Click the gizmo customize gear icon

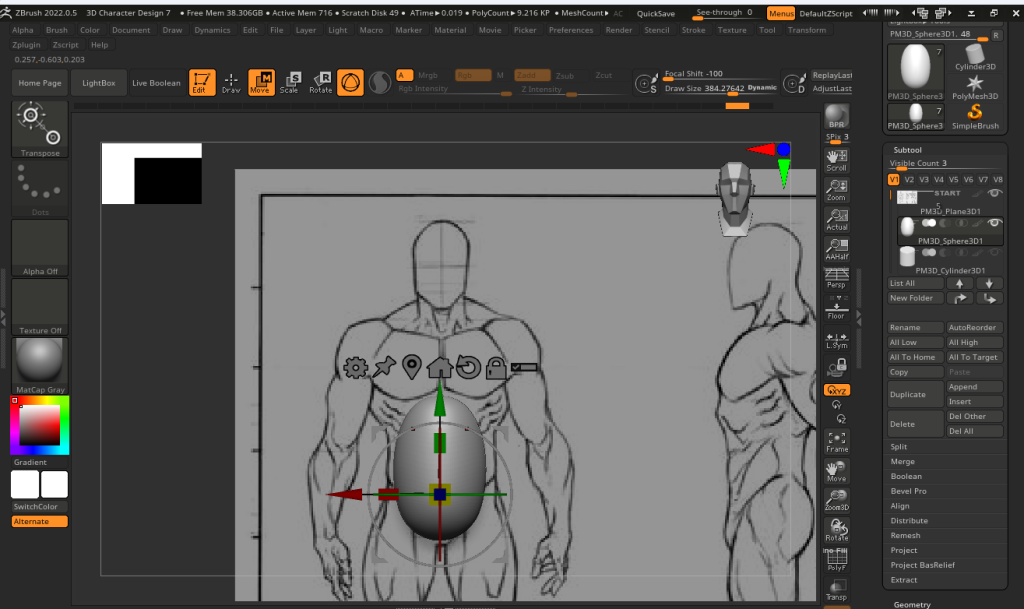tap(354, 367)
